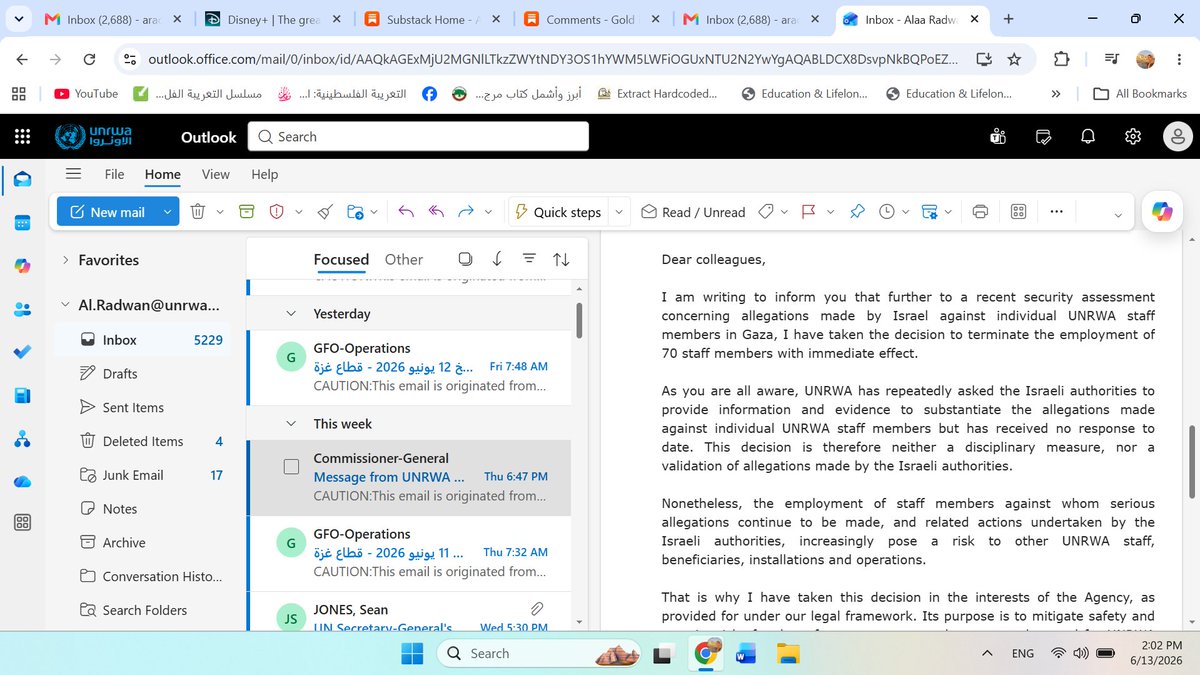Open Outlook settings gear
Viewport: 1200px width, 675px height.
tap(1133, 137)
